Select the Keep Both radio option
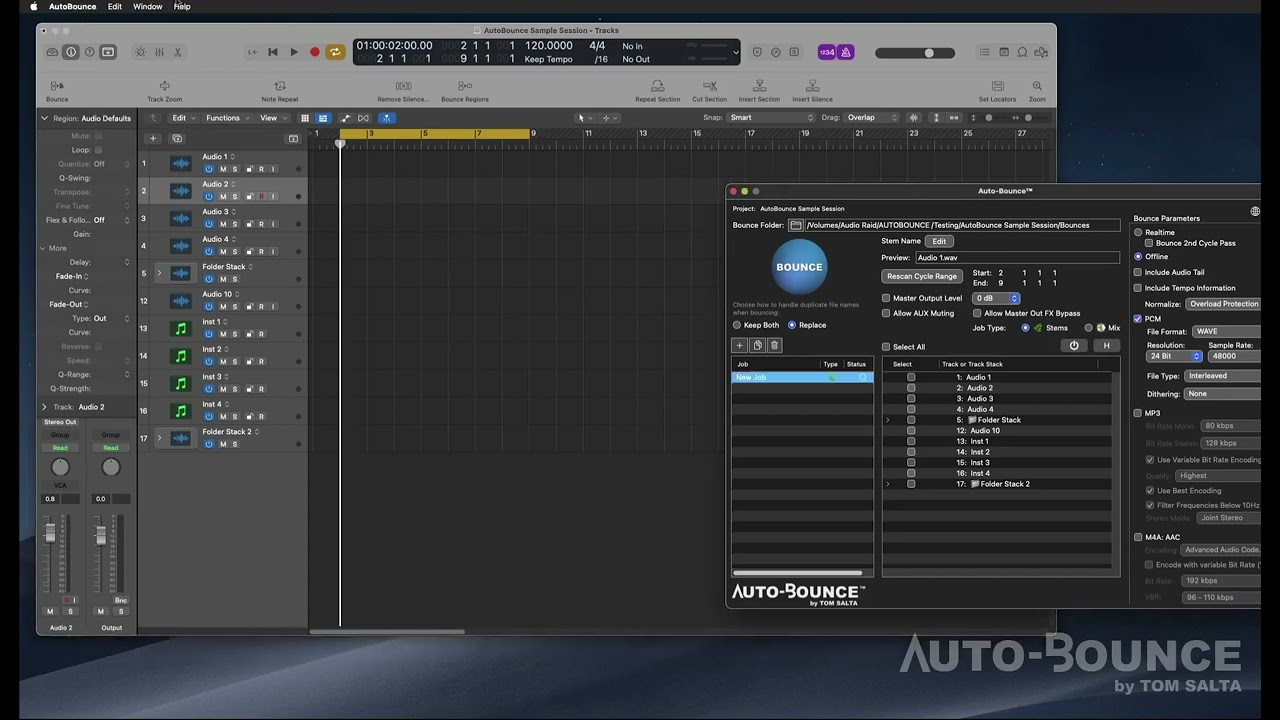This screenshot has width=1280, height=720. (737, 325)
